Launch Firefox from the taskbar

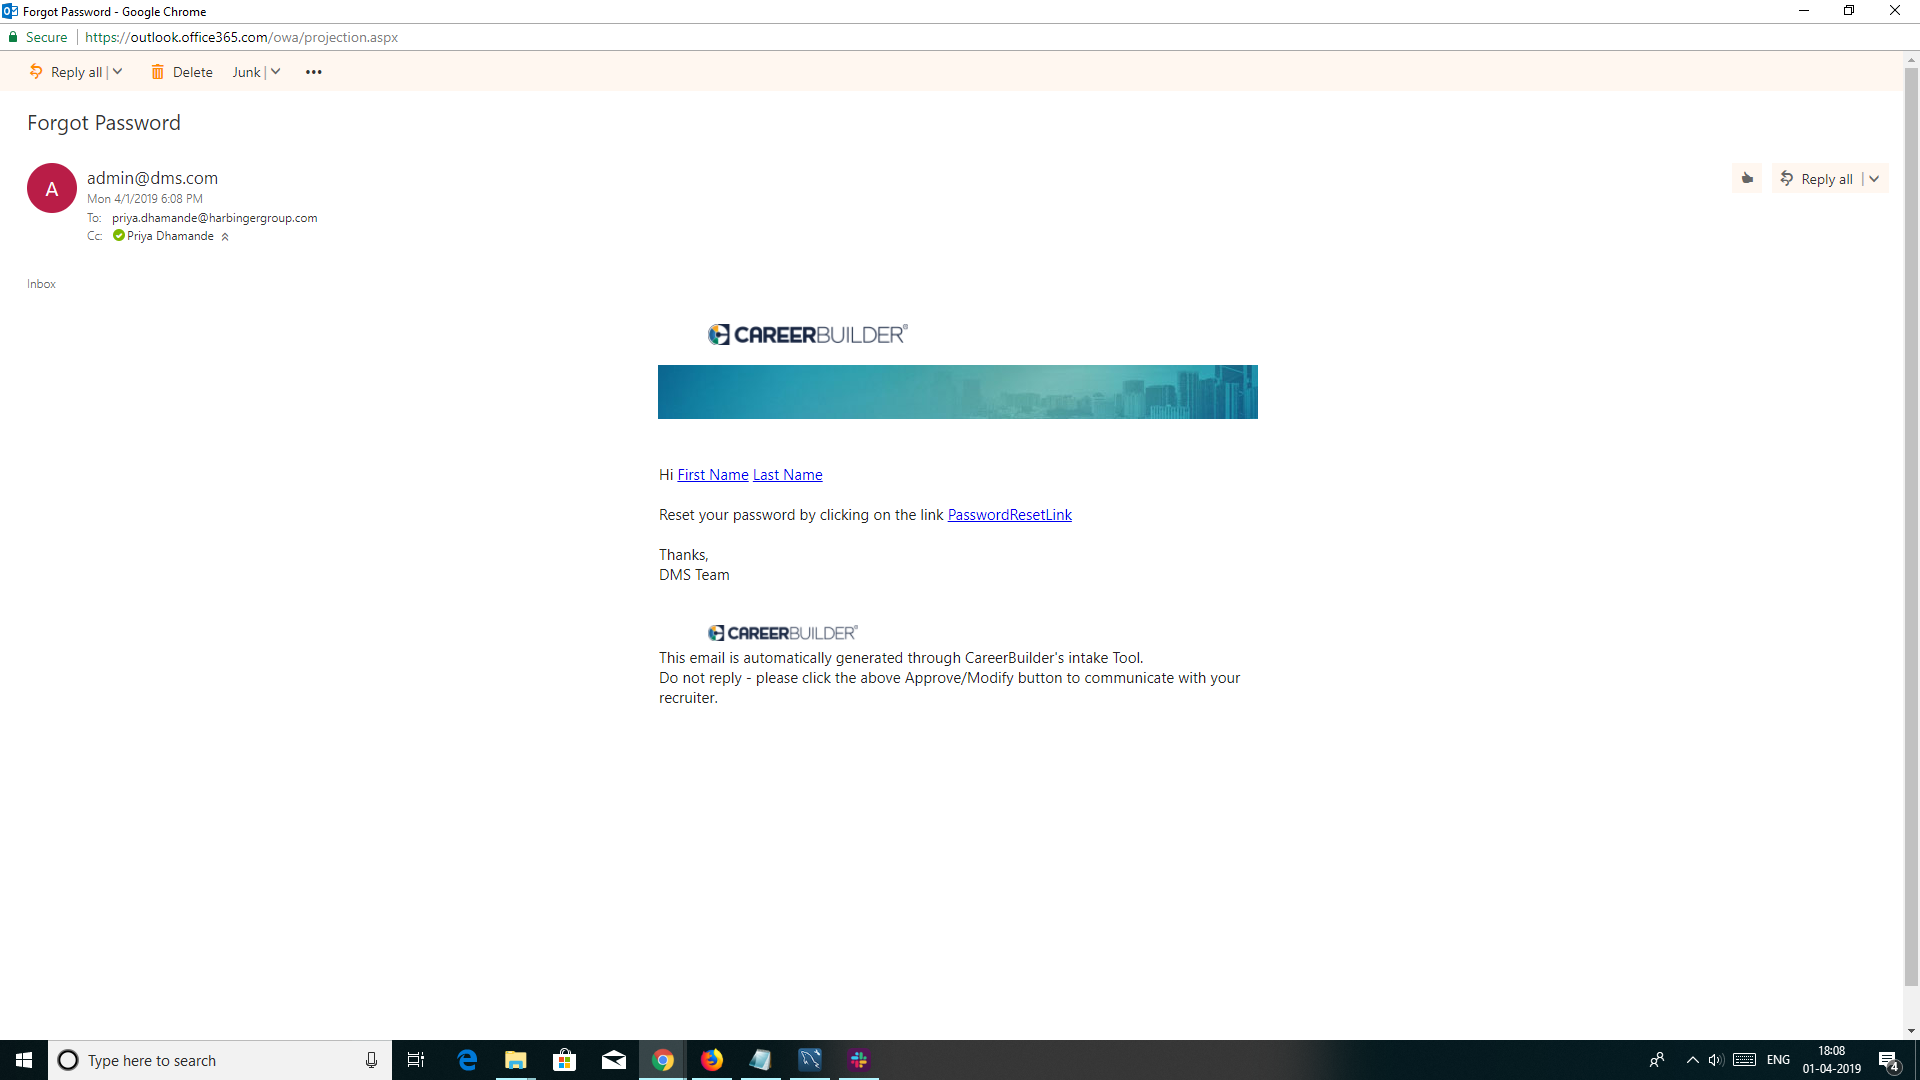coord(712,1060)
